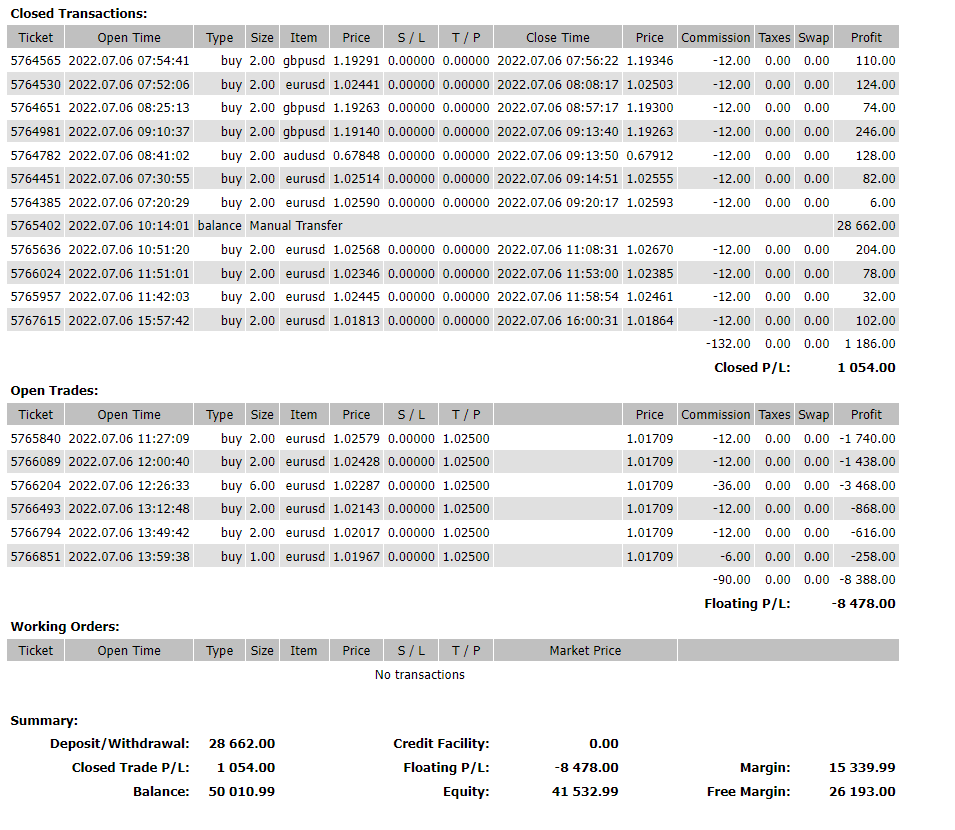
Task: Select ticket number 5765636
Action: tap(36, 250)
